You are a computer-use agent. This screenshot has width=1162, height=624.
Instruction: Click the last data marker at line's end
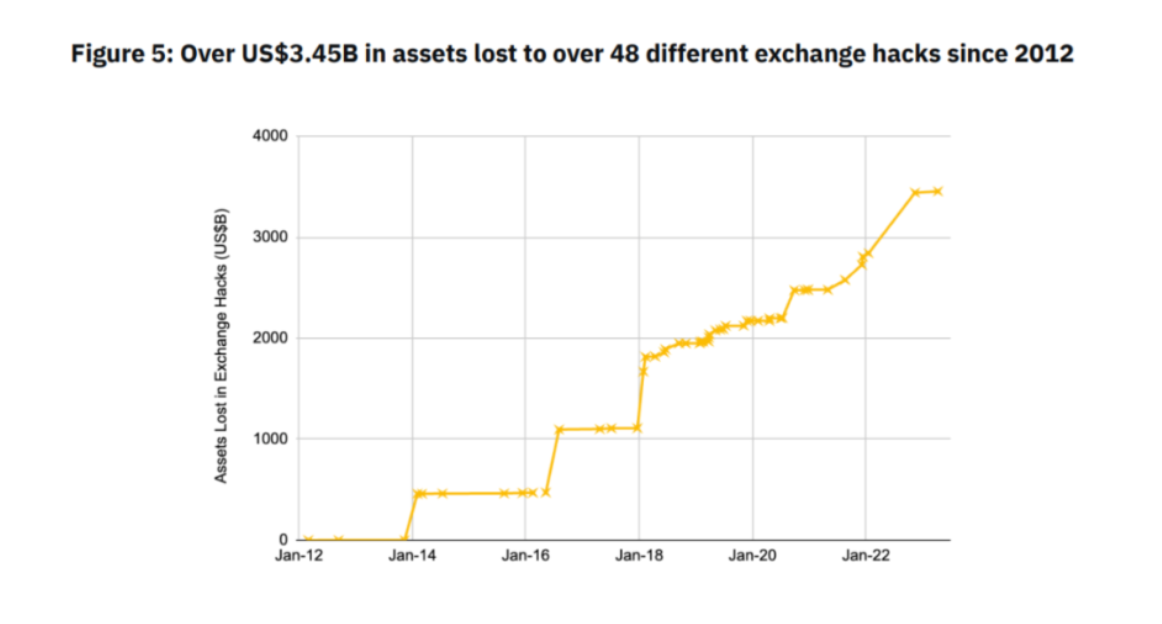click(x=937, y=191)
